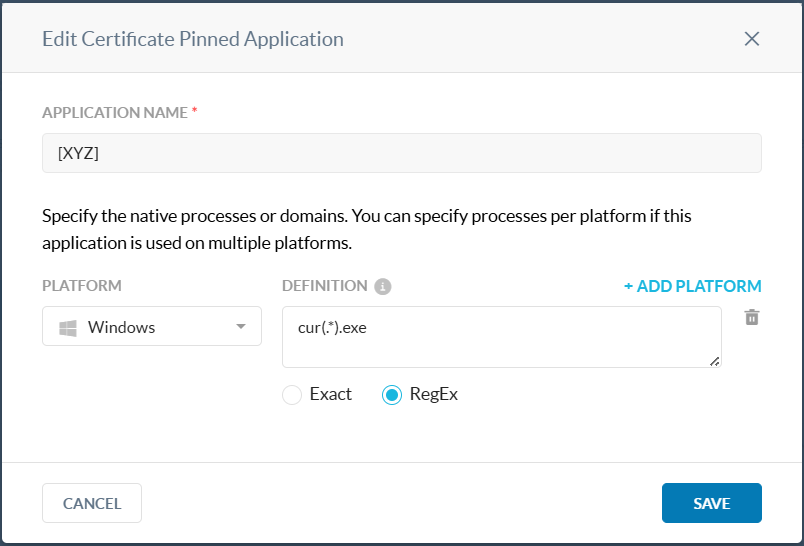
Task: Click the Definition info icon
Action: click(383, 286)
